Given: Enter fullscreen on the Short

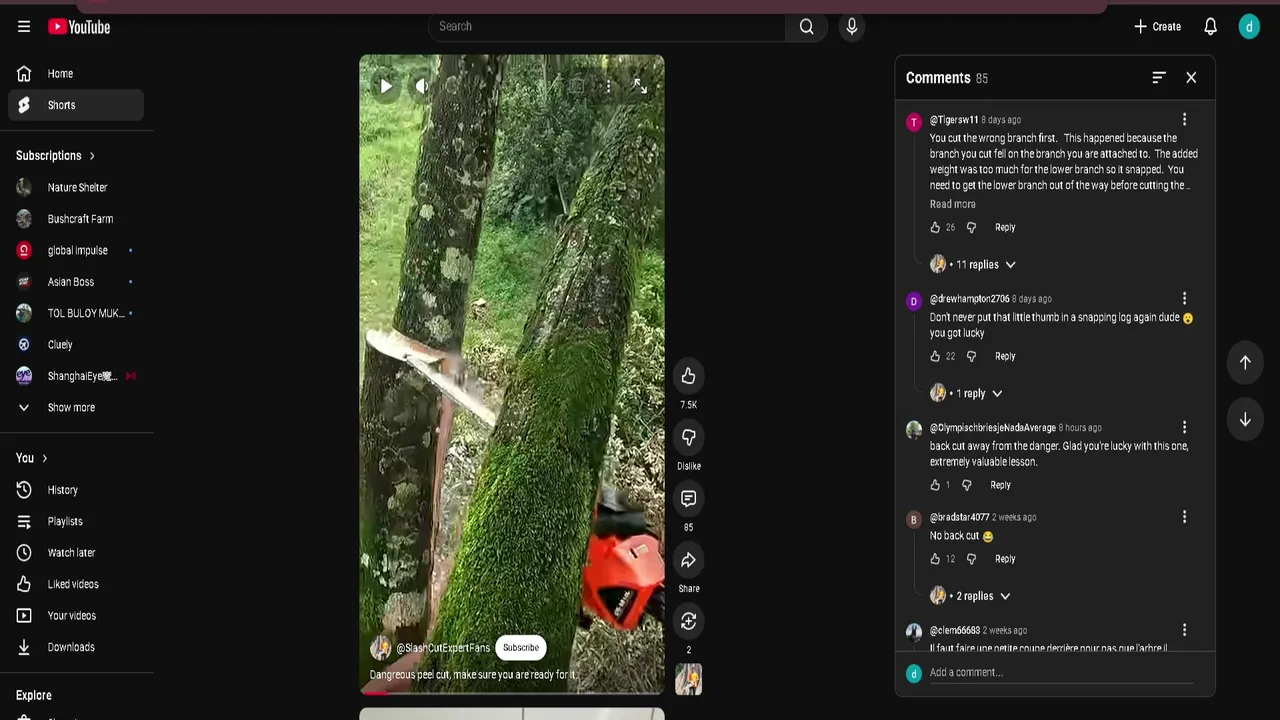Looking at the screenshot, I should tap(640, 87).
